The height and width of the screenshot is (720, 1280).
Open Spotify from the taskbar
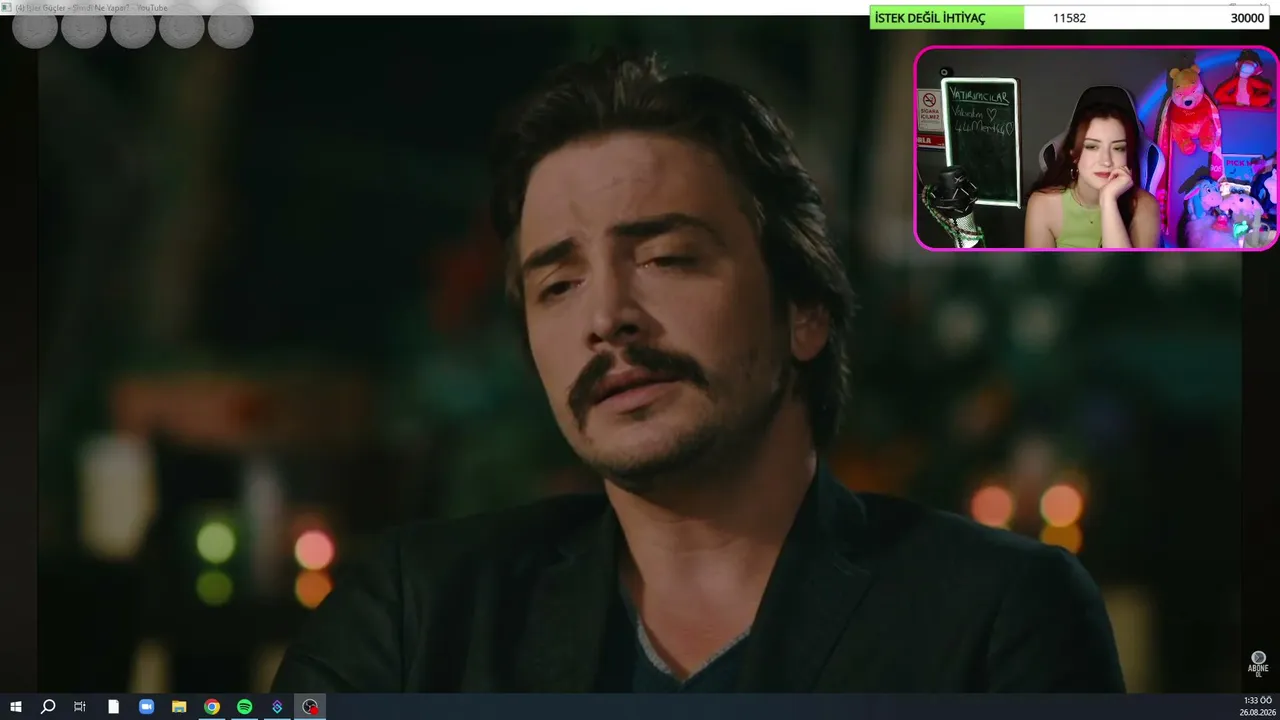tap(245, 707)
